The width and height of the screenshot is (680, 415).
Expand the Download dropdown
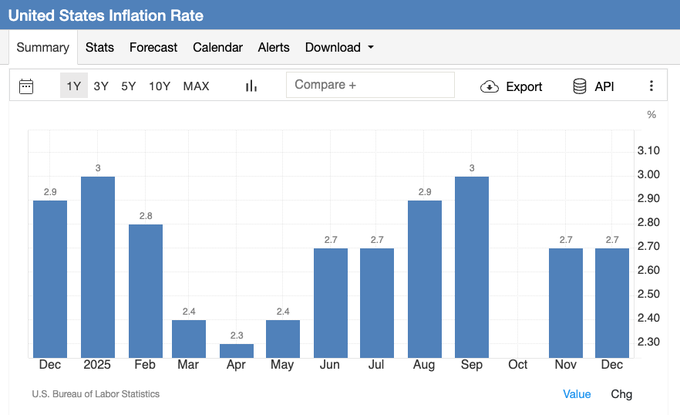(339, 47)
